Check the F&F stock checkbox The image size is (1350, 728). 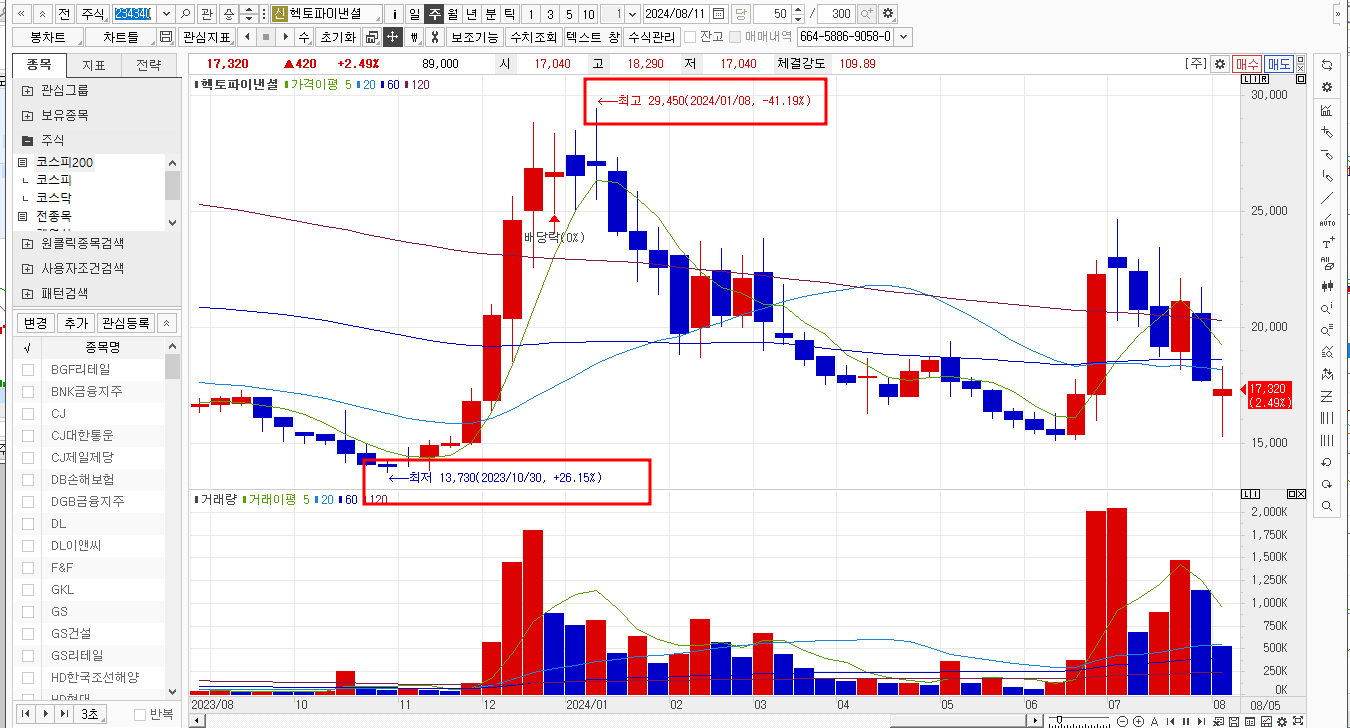28,568
